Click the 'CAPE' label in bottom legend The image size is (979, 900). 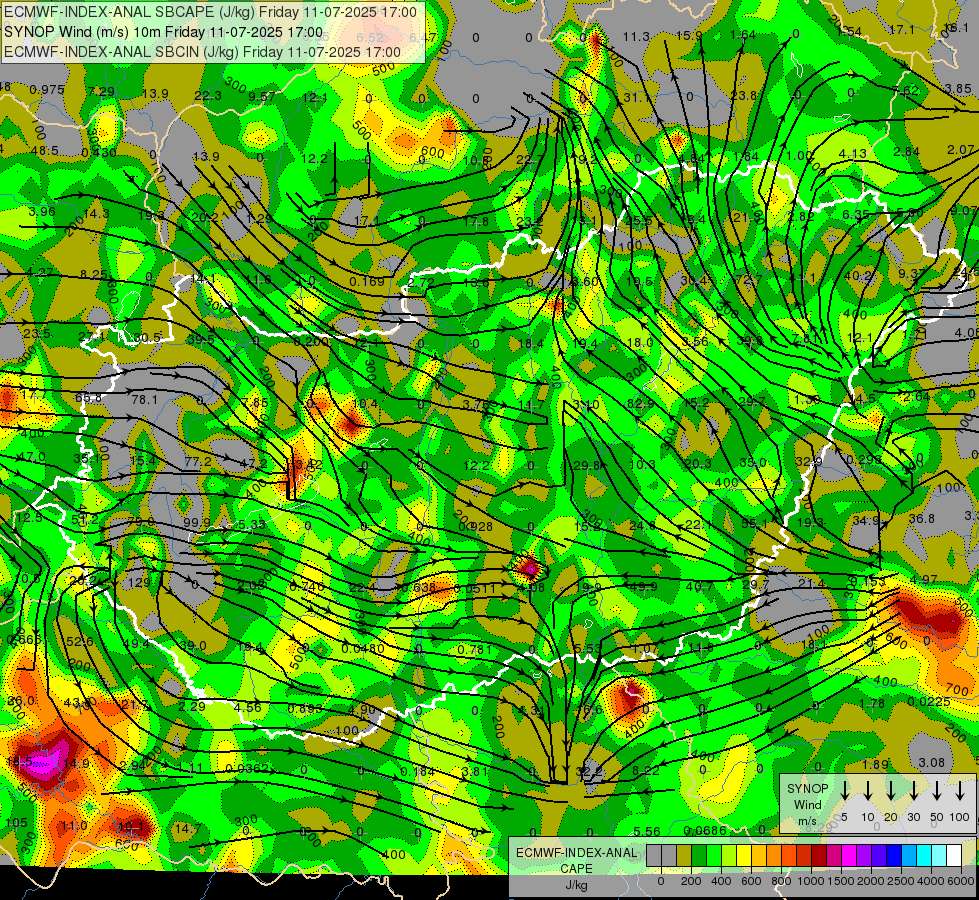click(576, 868)
